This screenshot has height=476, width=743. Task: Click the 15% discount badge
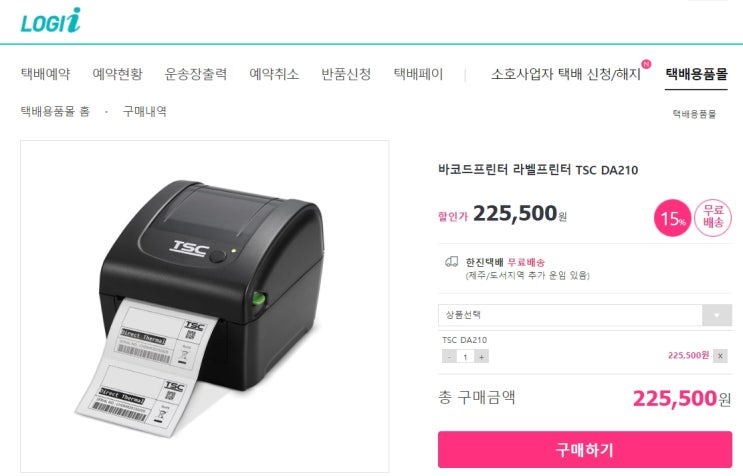[672, 218]
